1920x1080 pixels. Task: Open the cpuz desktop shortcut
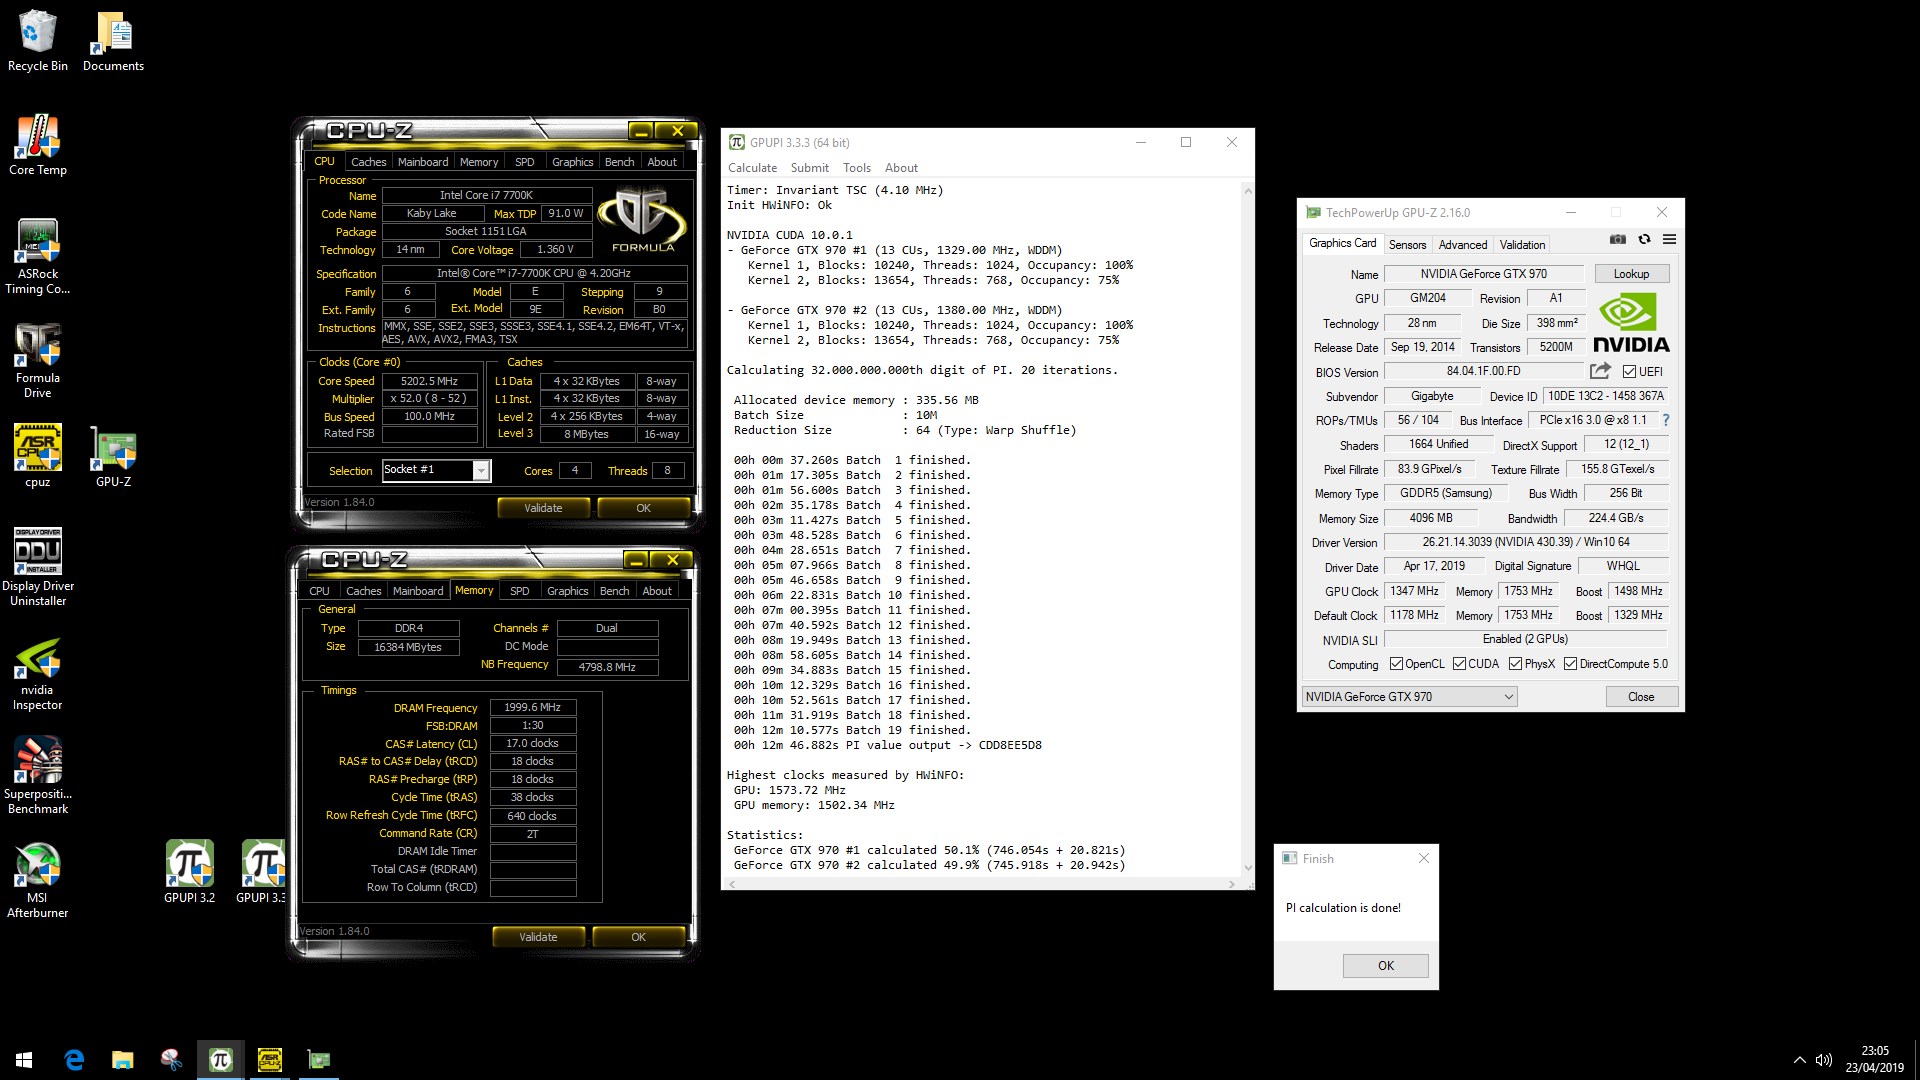coord(38,458)
